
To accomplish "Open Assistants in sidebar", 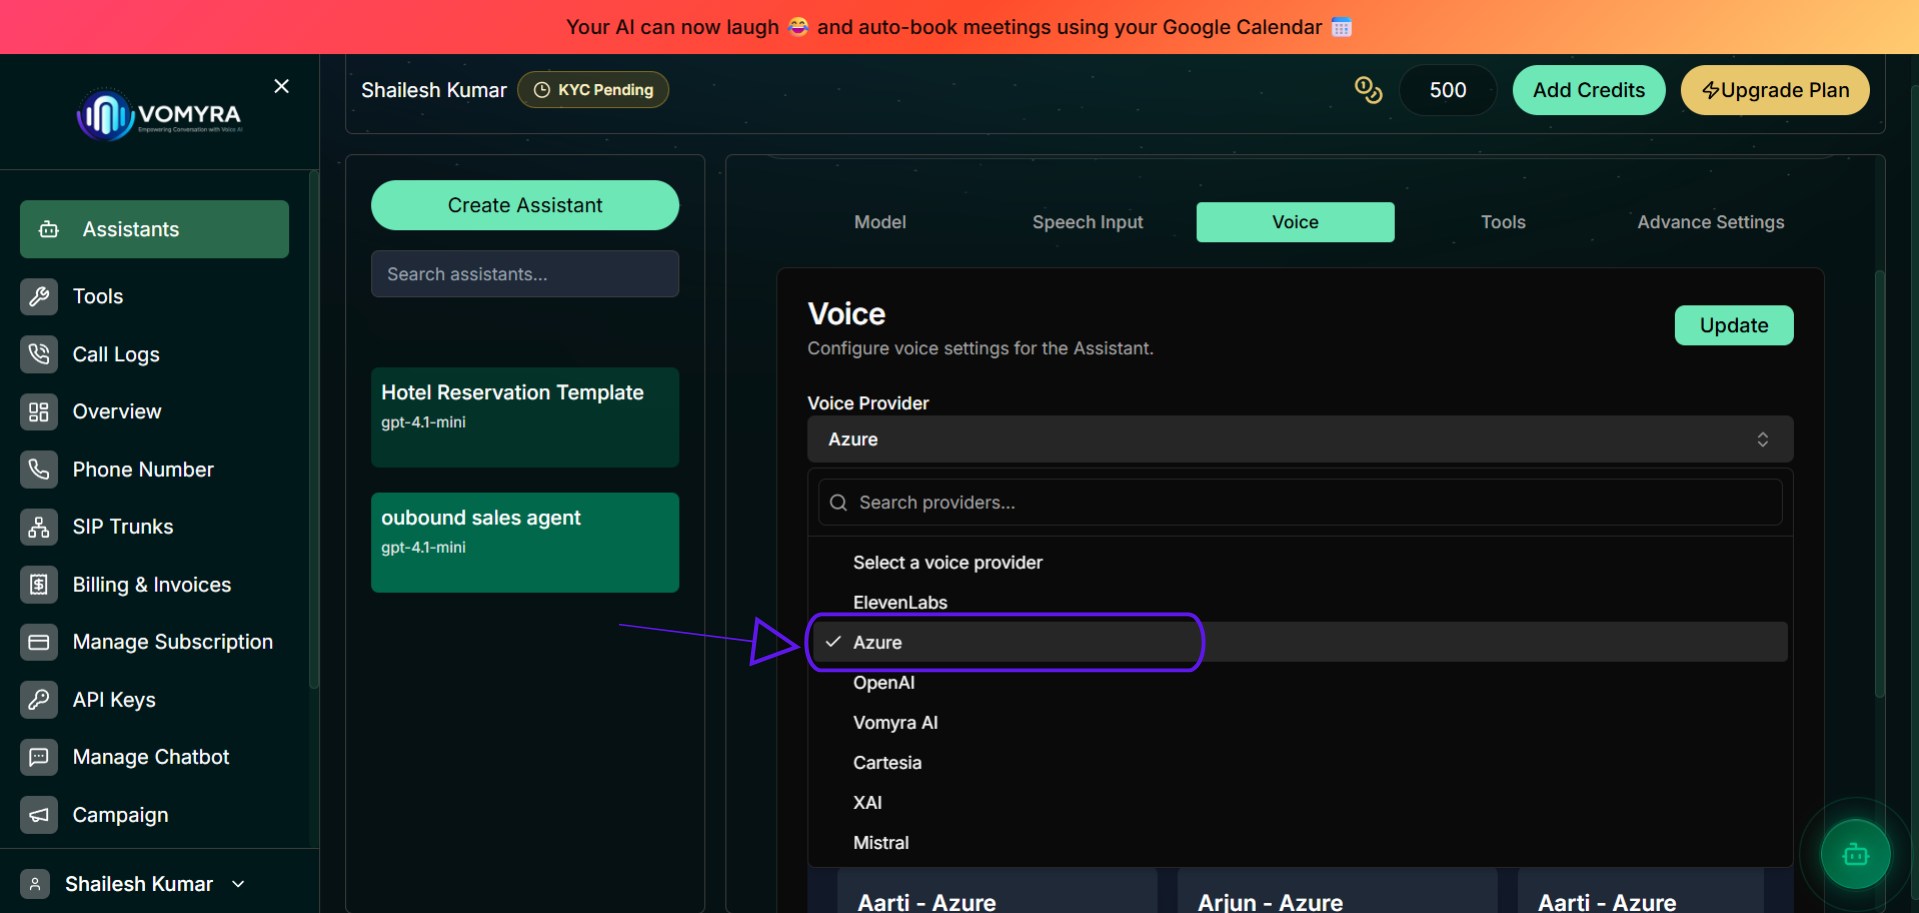I will tap(154, 229).
